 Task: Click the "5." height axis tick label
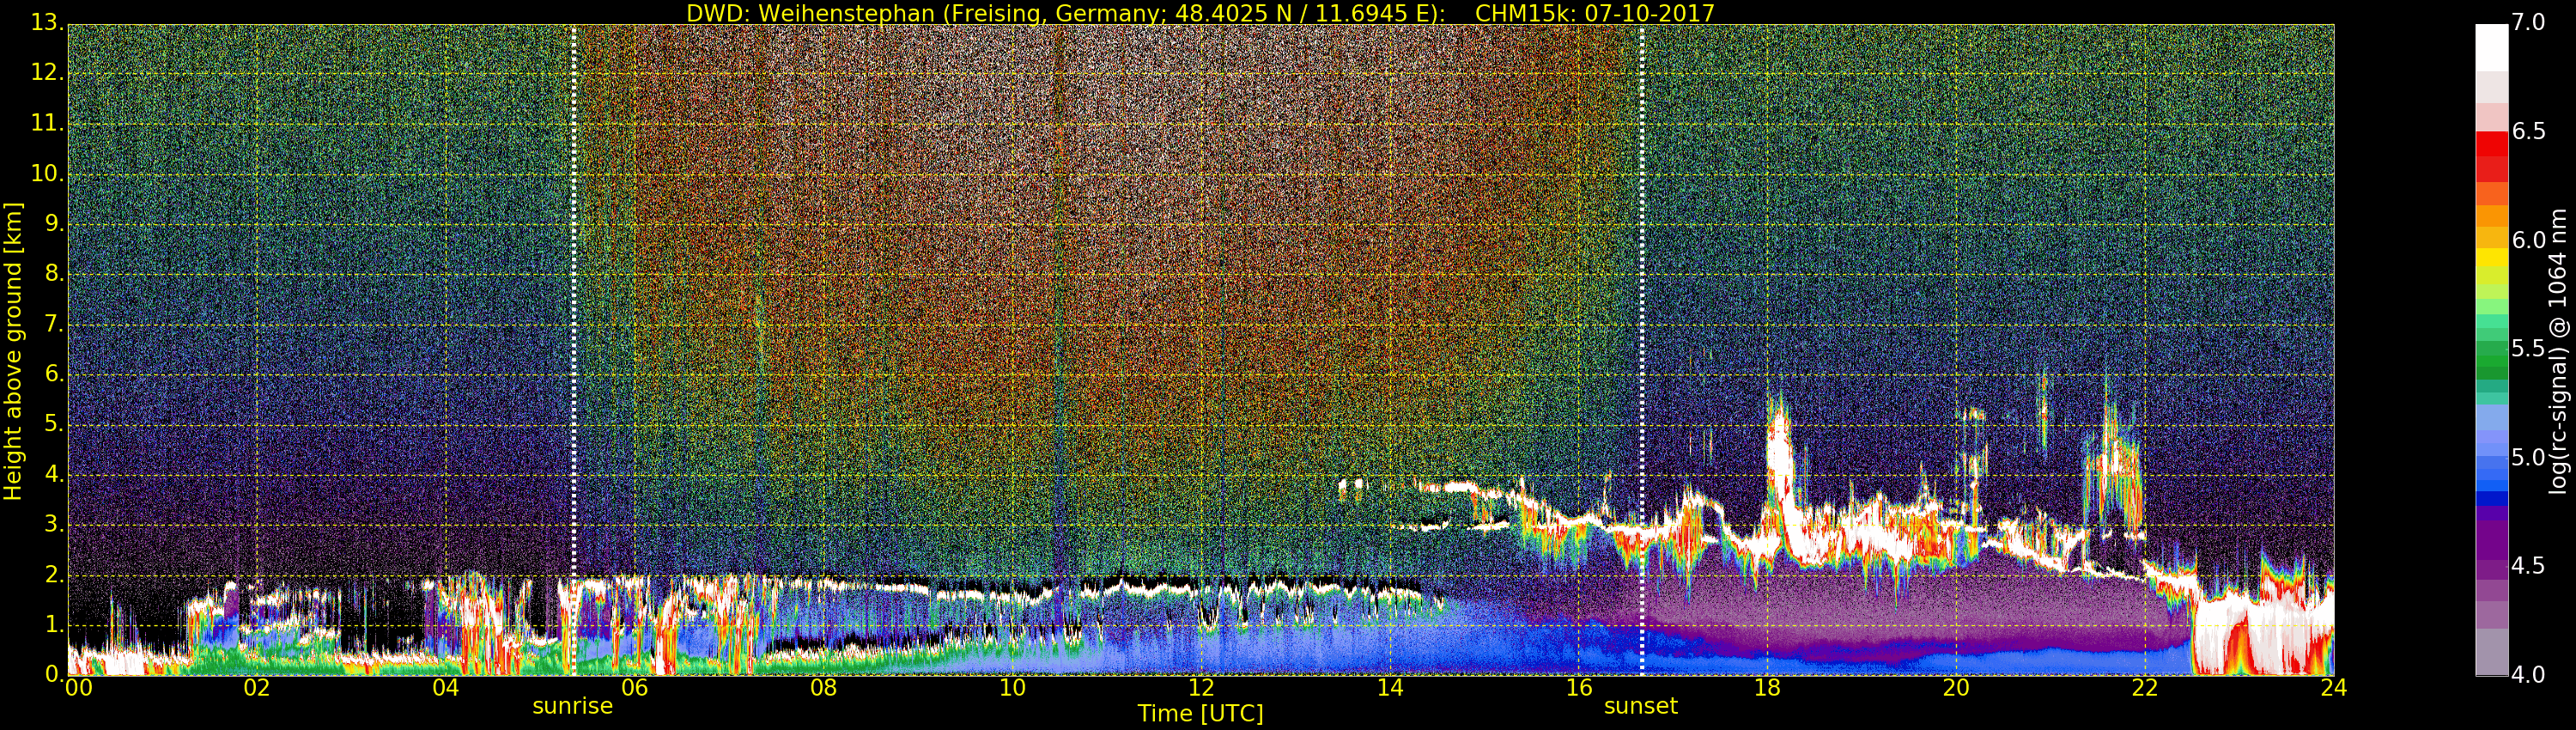click(55, 424)
